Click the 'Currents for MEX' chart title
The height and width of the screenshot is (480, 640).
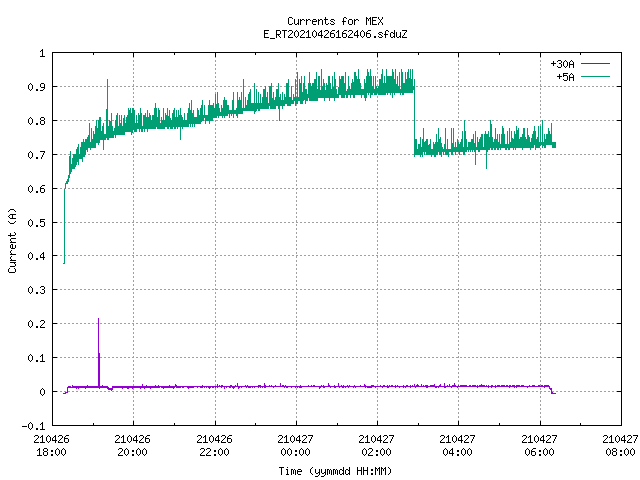[x=335, y=21]
